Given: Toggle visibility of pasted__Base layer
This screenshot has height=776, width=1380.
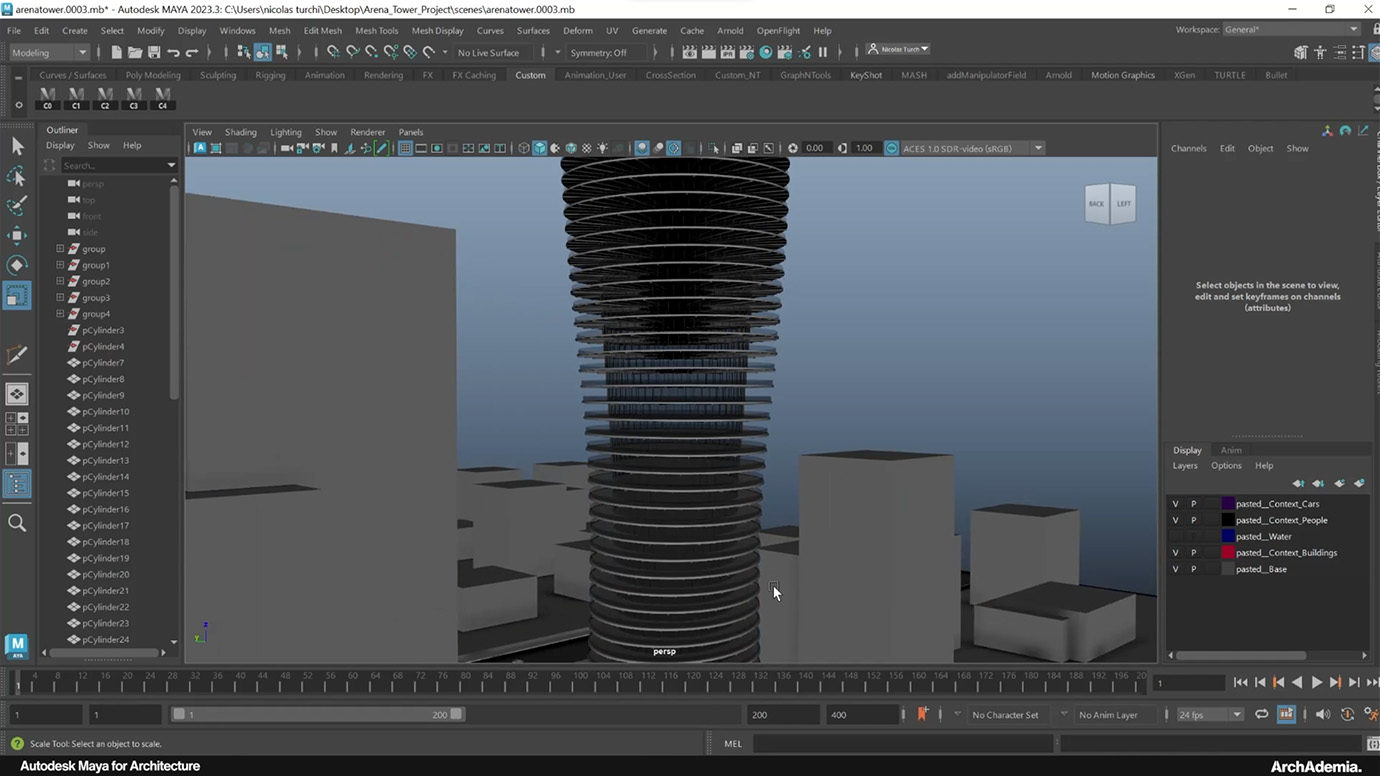Looking at the screenshot, I should pyautogui.click(x=1175, y=569).
